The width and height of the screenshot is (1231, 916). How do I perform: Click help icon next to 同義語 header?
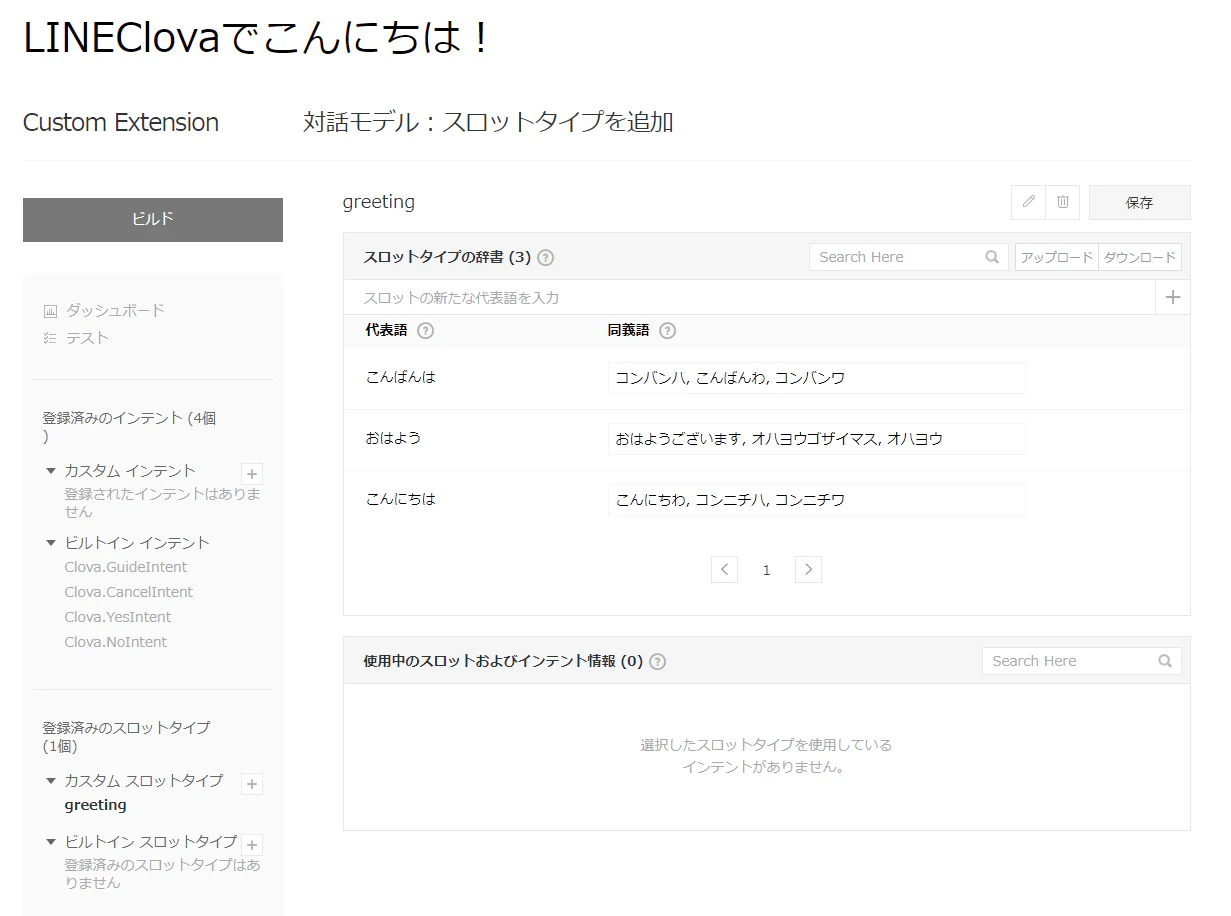coord(667,331)
